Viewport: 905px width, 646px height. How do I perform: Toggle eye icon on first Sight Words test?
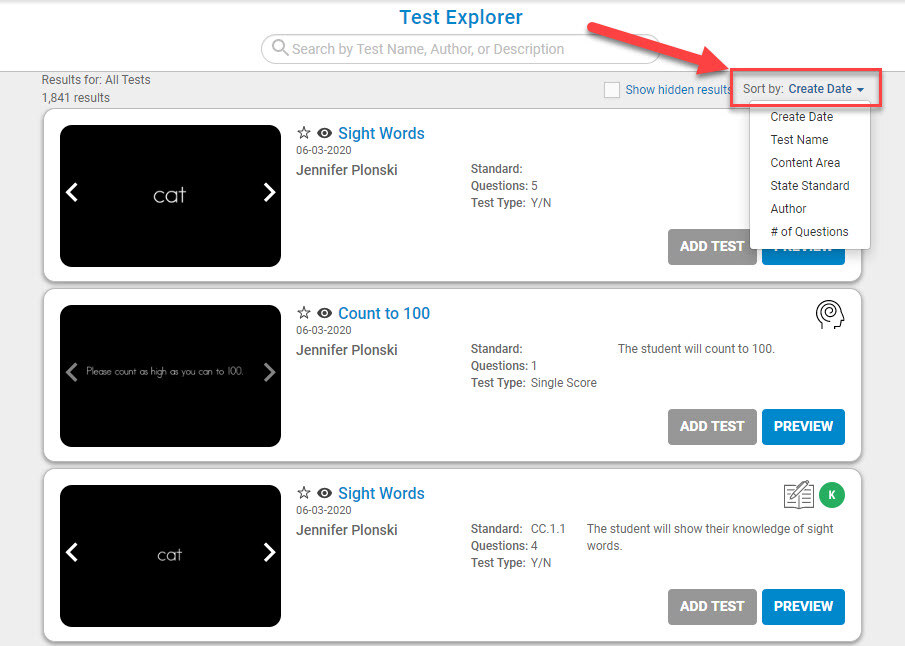click(324, 133)
